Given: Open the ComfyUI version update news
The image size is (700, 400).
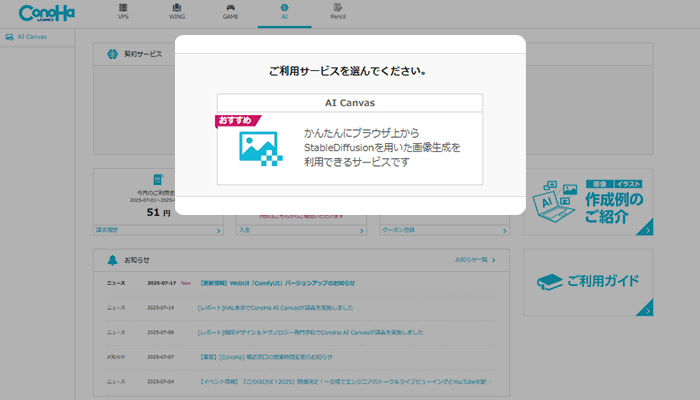Looking at the screenshot, I should click(x=276, y=283).
